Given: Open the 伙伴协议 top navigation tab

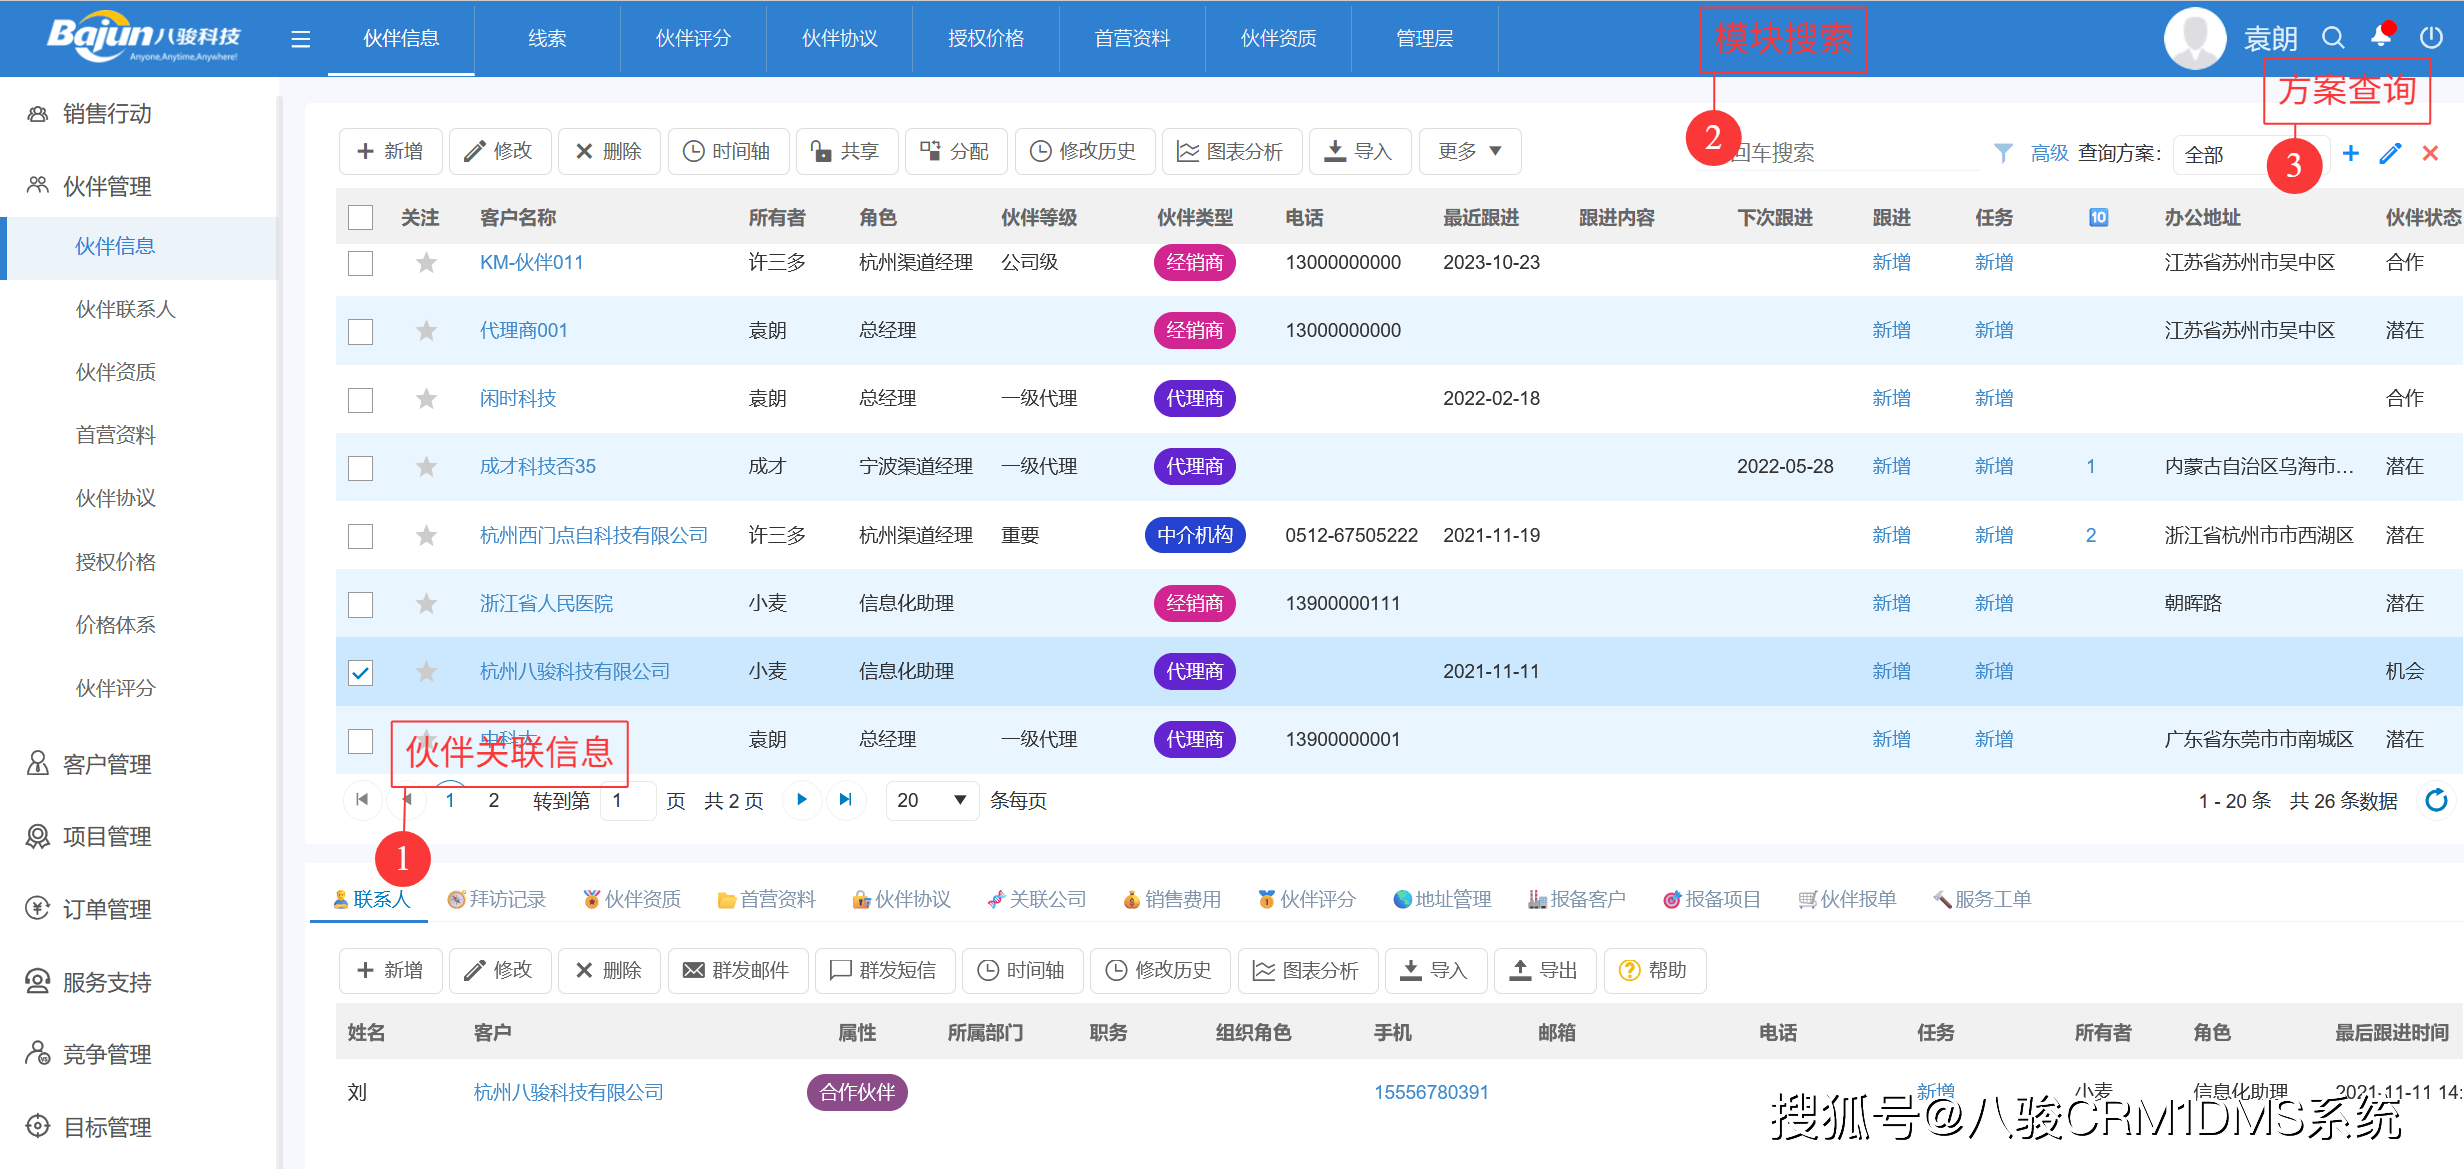Looking at the screenshot, I should click(x=839, y=39).
